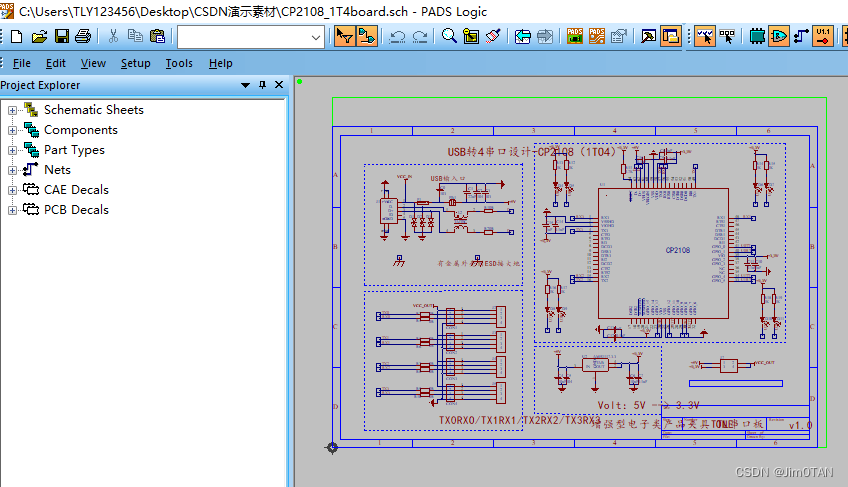Open the View menu
Screen dimensions: 848x487
[x=93, y=63]
